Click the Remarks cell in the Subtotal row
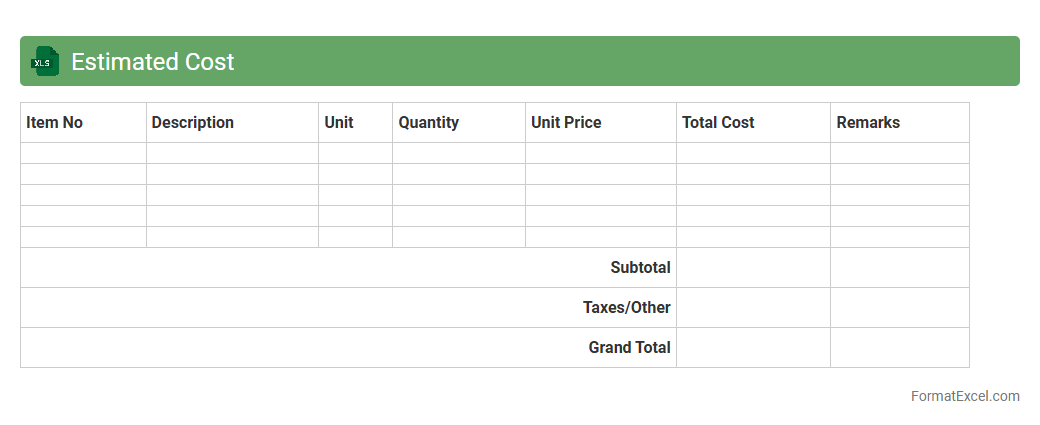This screenshot has height=425, width=1040. pos(899,267)
